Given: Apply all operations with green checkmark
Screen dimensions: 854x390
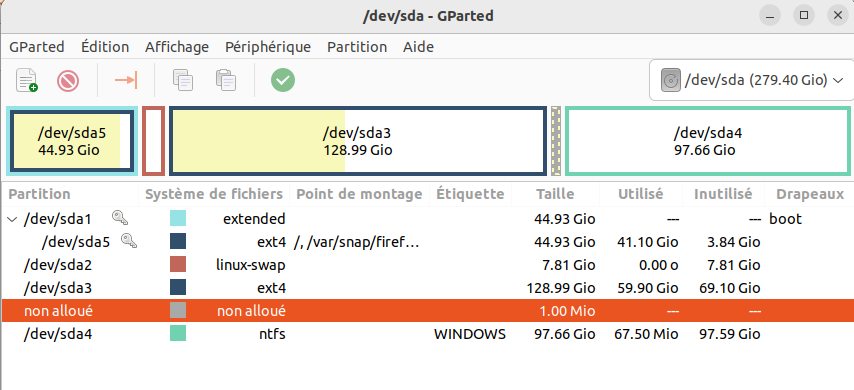Looking at the screenshot, I should tap(283, 81).
